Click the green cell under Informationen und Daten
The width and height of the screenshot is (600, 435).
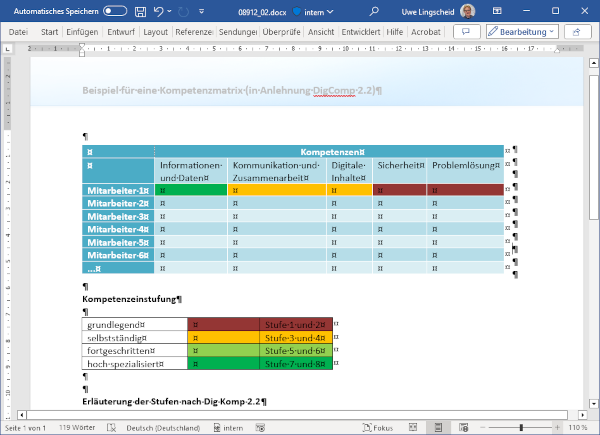click(191, 190)
